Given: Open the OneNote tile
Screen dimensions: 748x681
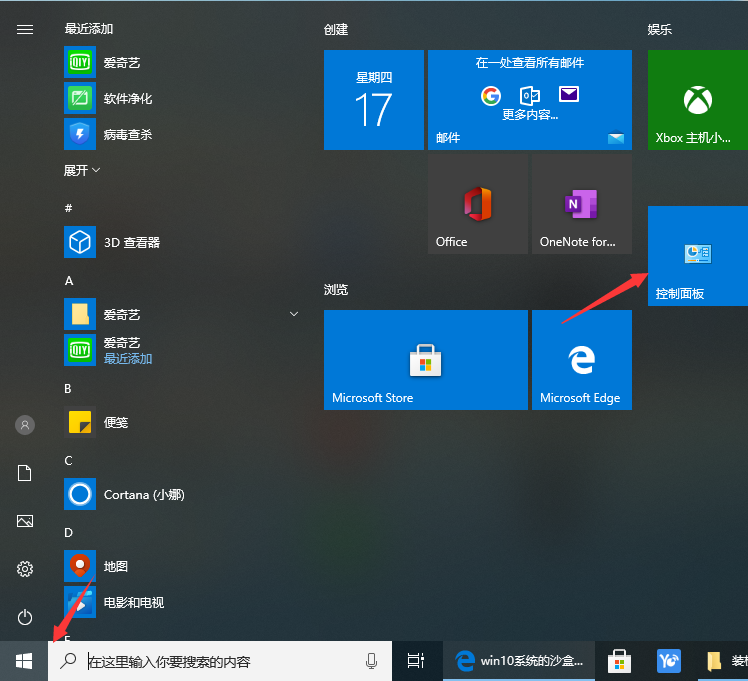Looking at the screenshot, I should click(x=581, y=204).
